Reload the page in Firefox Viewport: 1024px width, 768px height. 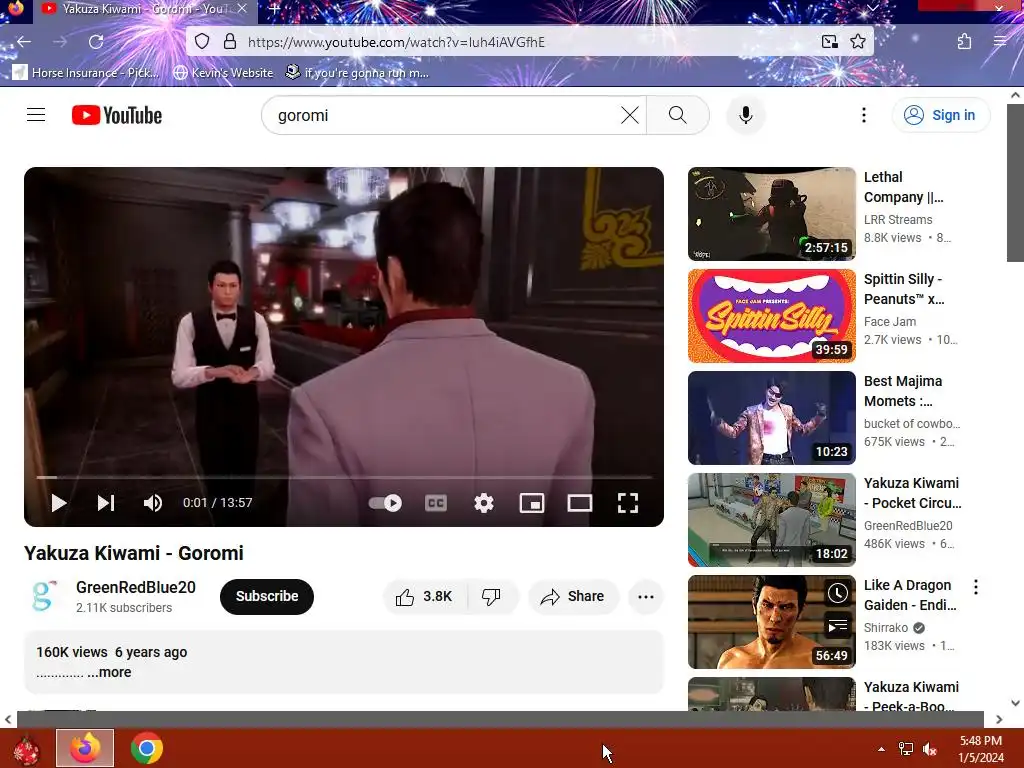96,42
